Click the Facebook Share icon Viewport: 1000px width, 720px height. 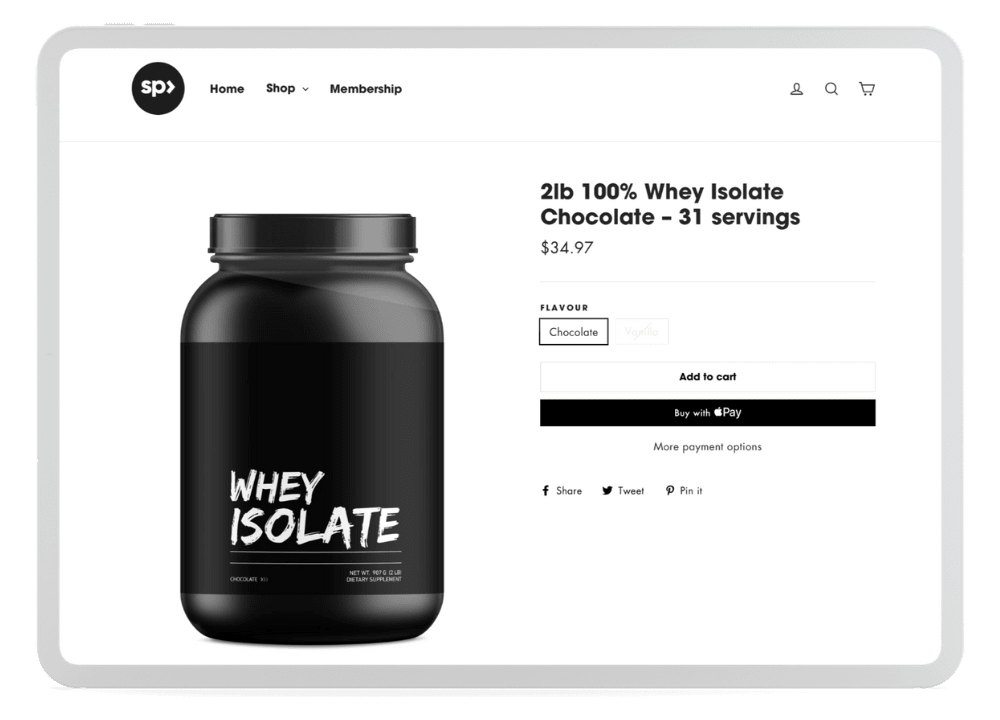(545, 491)
